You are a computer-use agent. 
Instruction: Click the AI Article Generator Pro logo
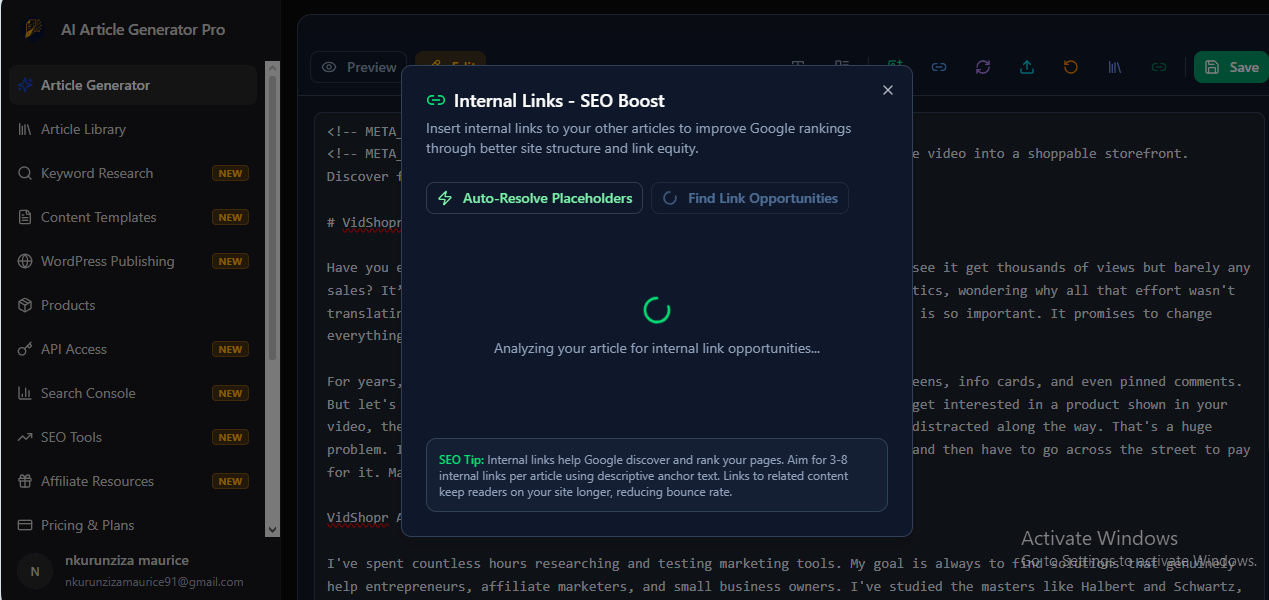[x=34, y=29]
